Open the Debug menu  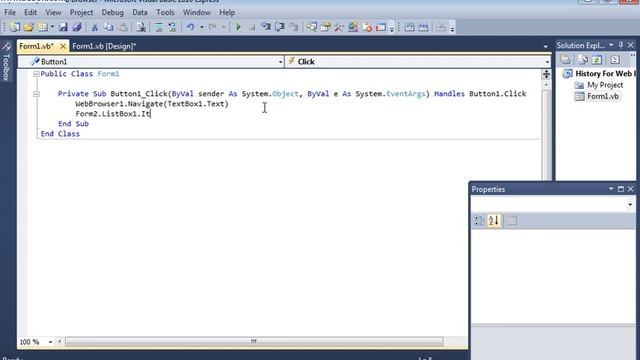pyautogui.click(x=113, y=13)
